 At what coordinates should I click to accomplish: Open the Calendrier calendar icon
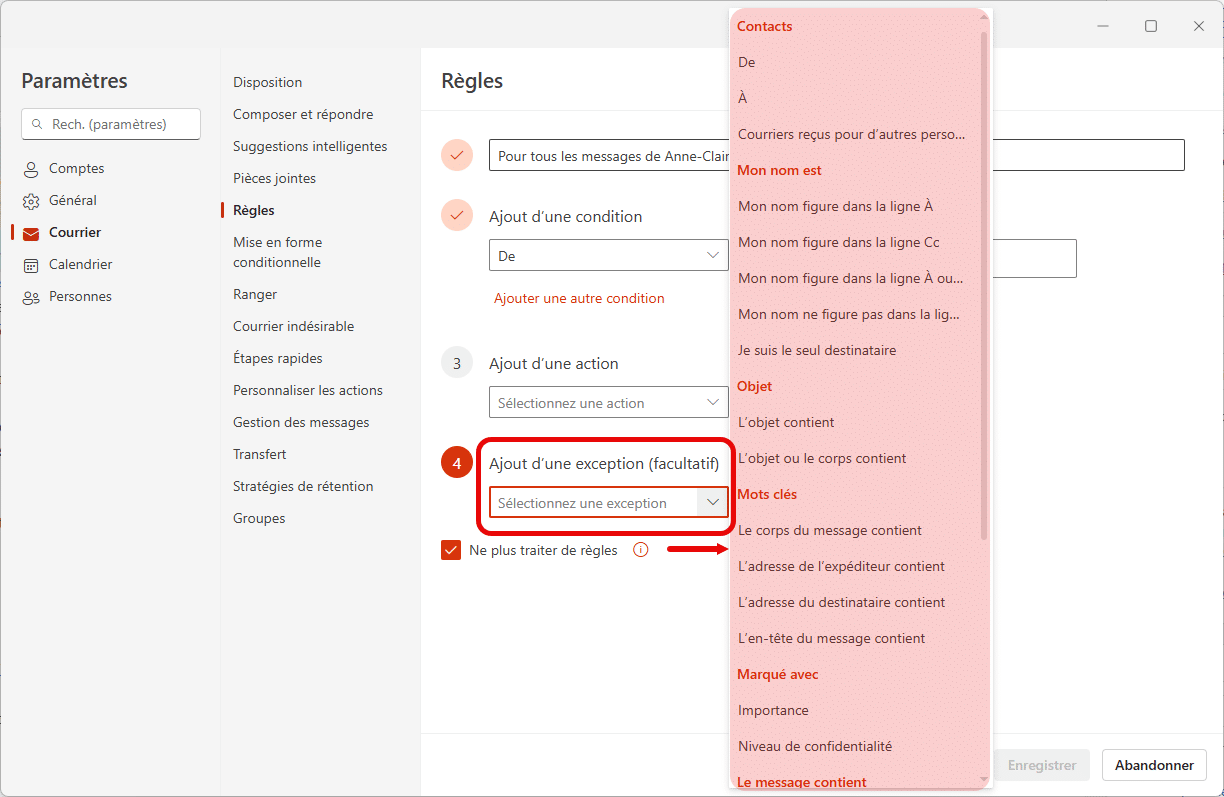tap(31, 265)
